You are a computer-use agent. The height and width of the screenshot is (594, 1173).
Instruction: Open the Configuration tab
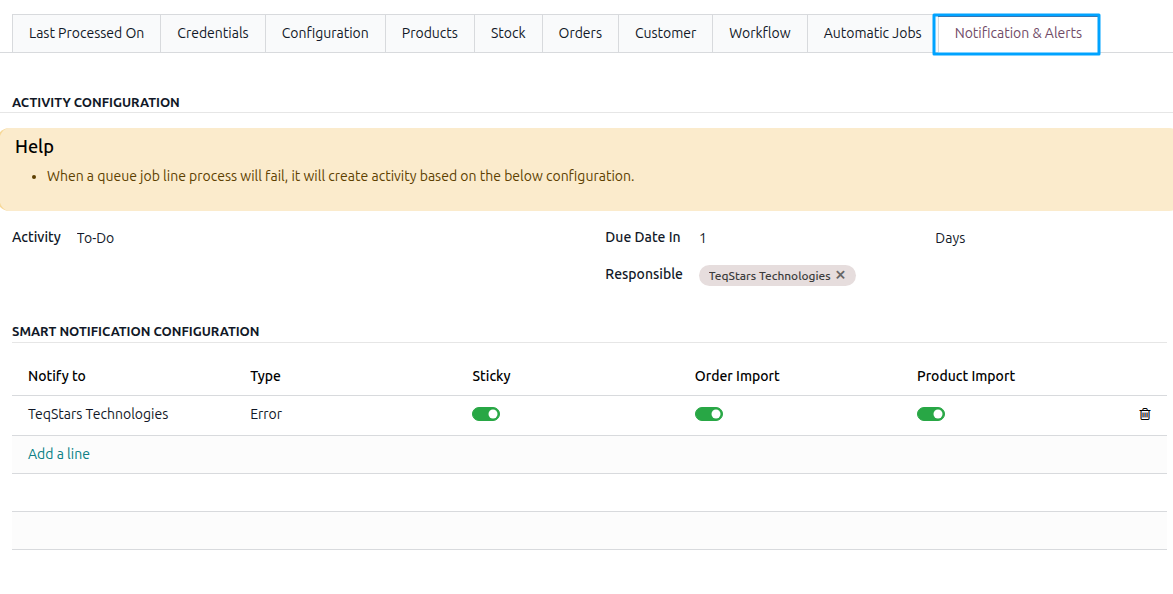325,33
